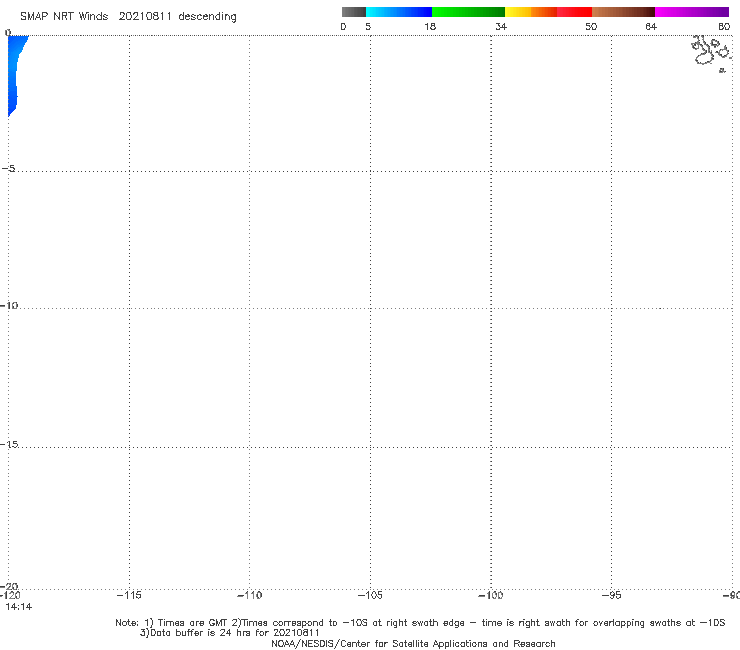Click the latitude label '-5'
The height and width of the screenshot is (650, 740).
pos(9,168)
